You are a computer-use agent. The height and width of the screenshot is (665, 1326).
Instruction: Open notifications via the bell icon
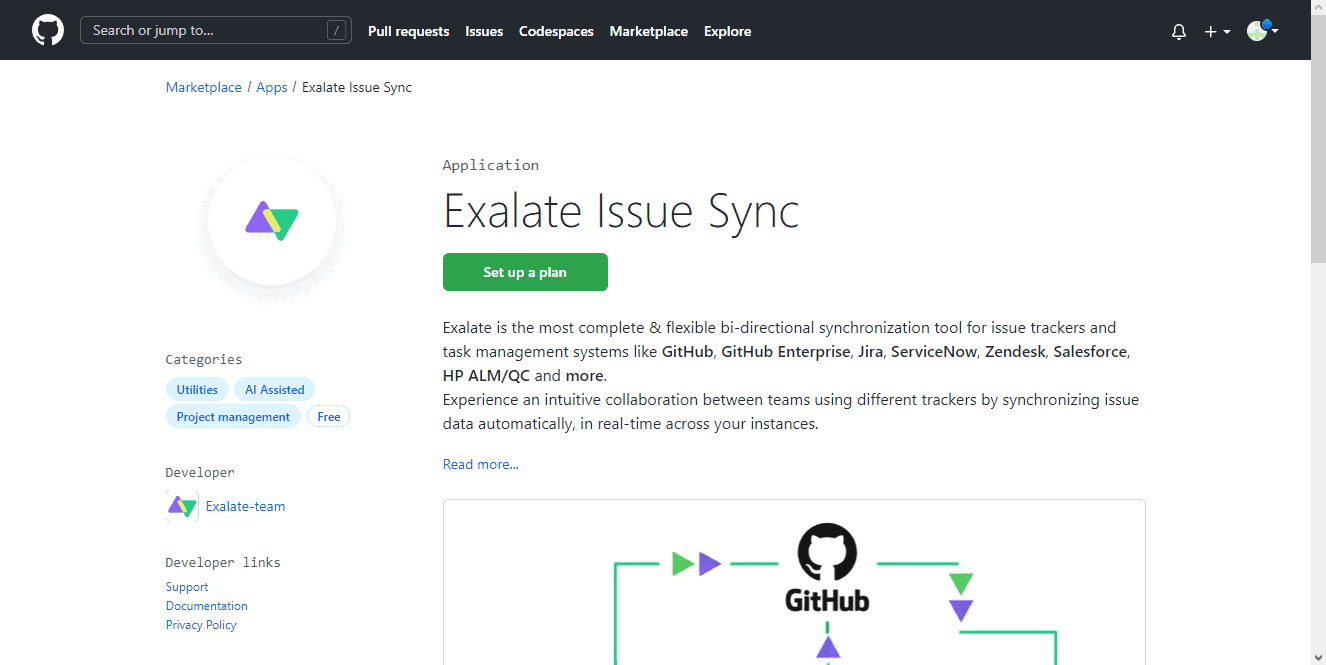(1178, 31)
